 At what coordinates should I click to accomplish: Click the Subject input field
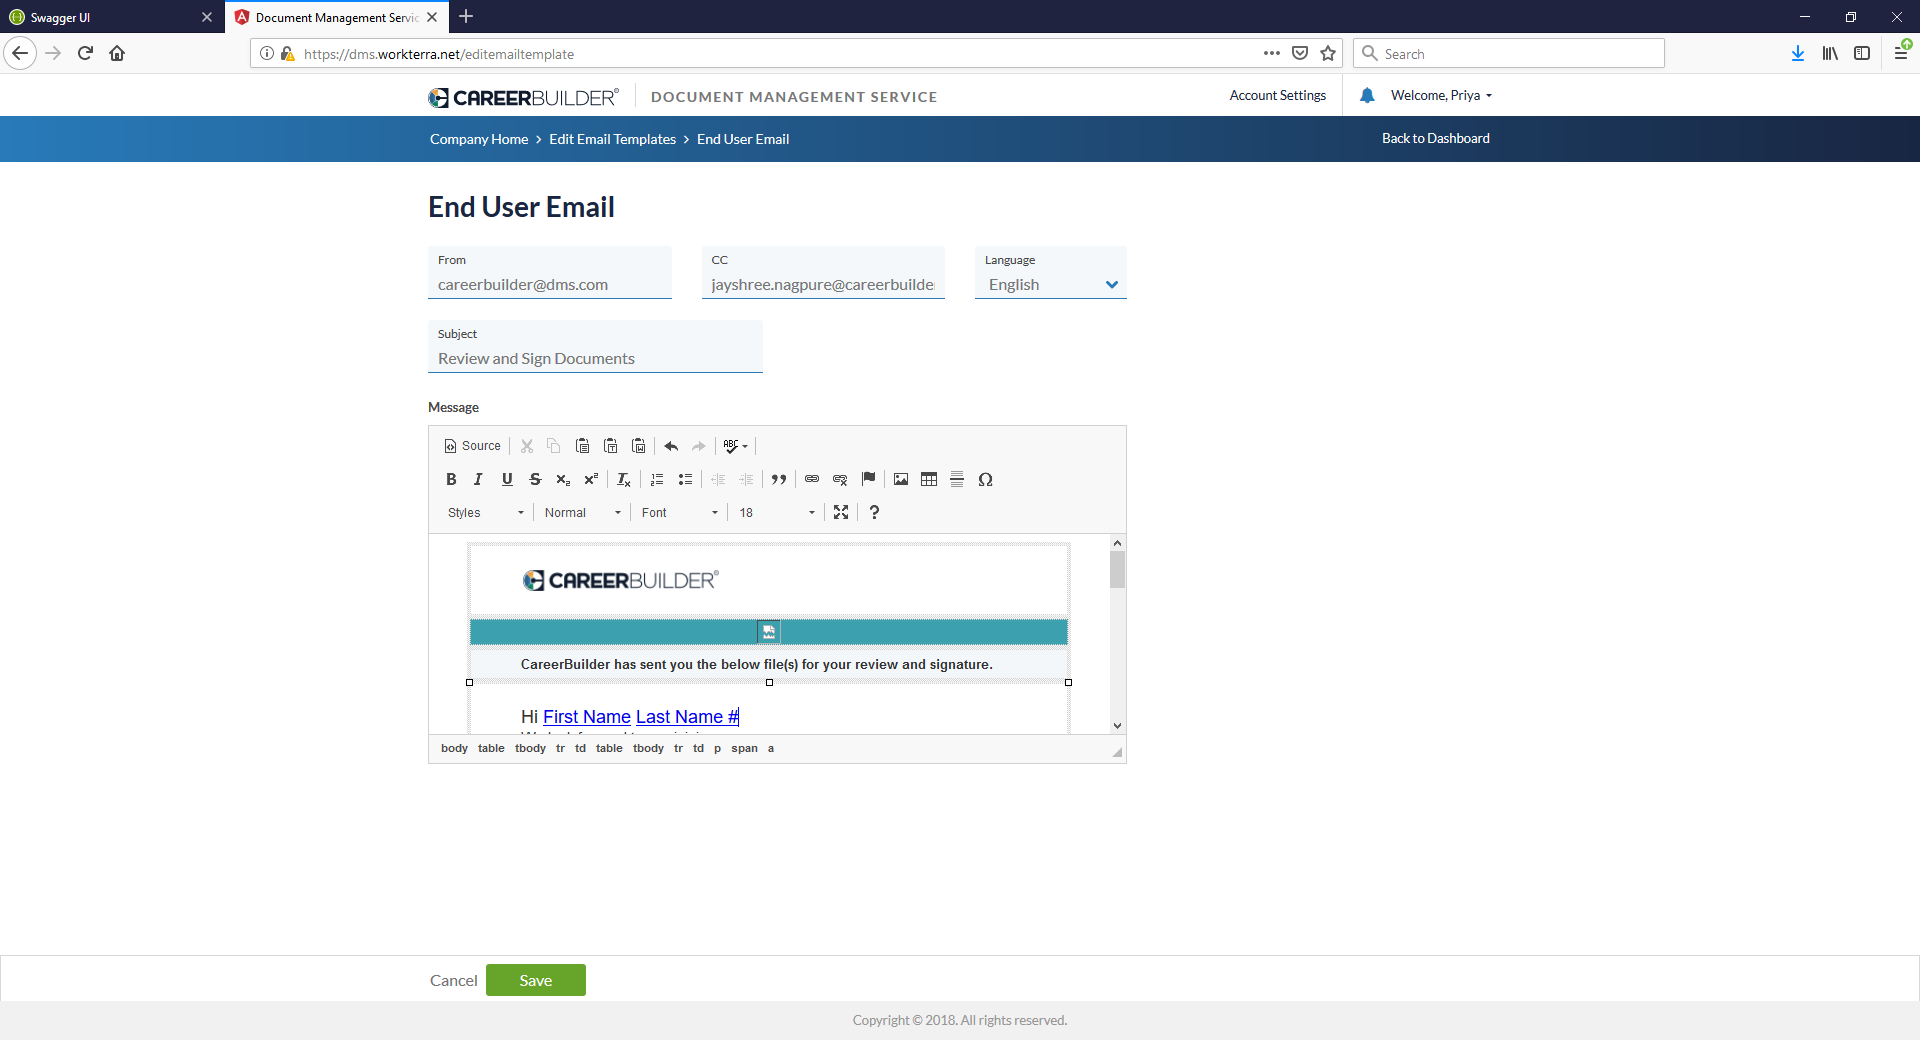595,358
